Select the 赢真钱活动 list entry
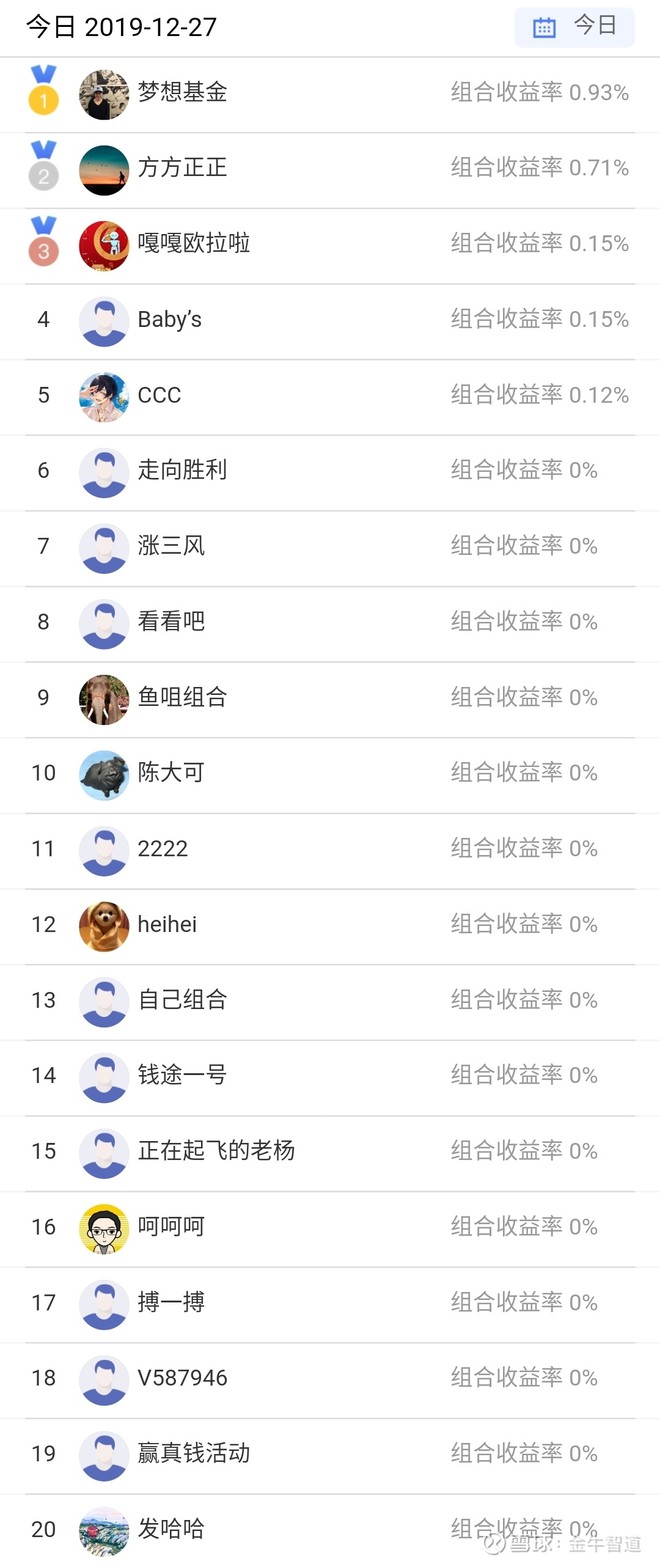The image size is (660, 1564). (x=194, y=1453)
